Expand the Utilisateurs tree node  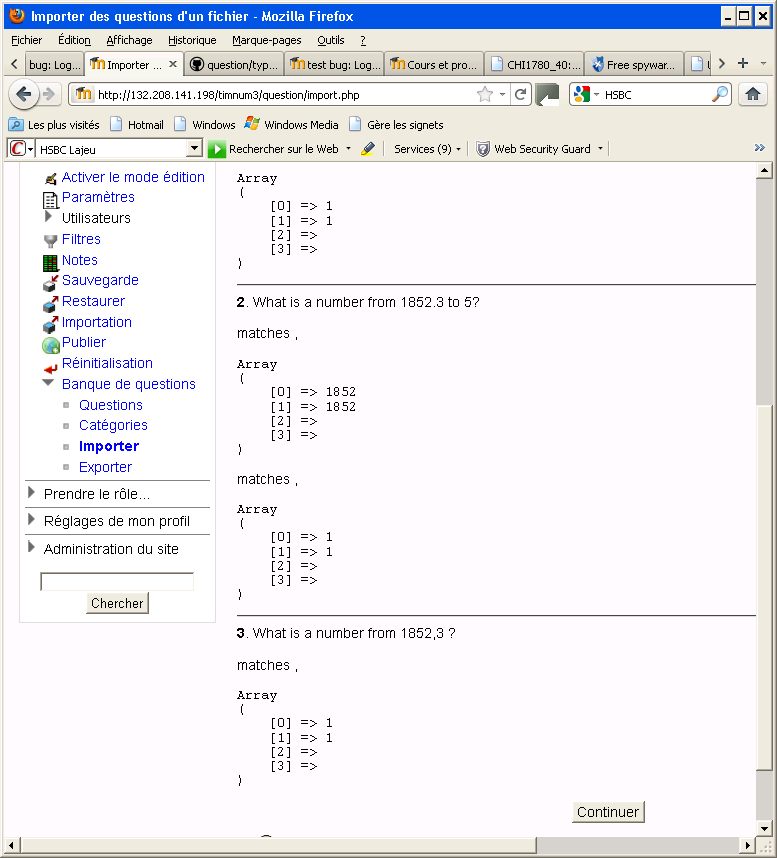click(48, 217)
